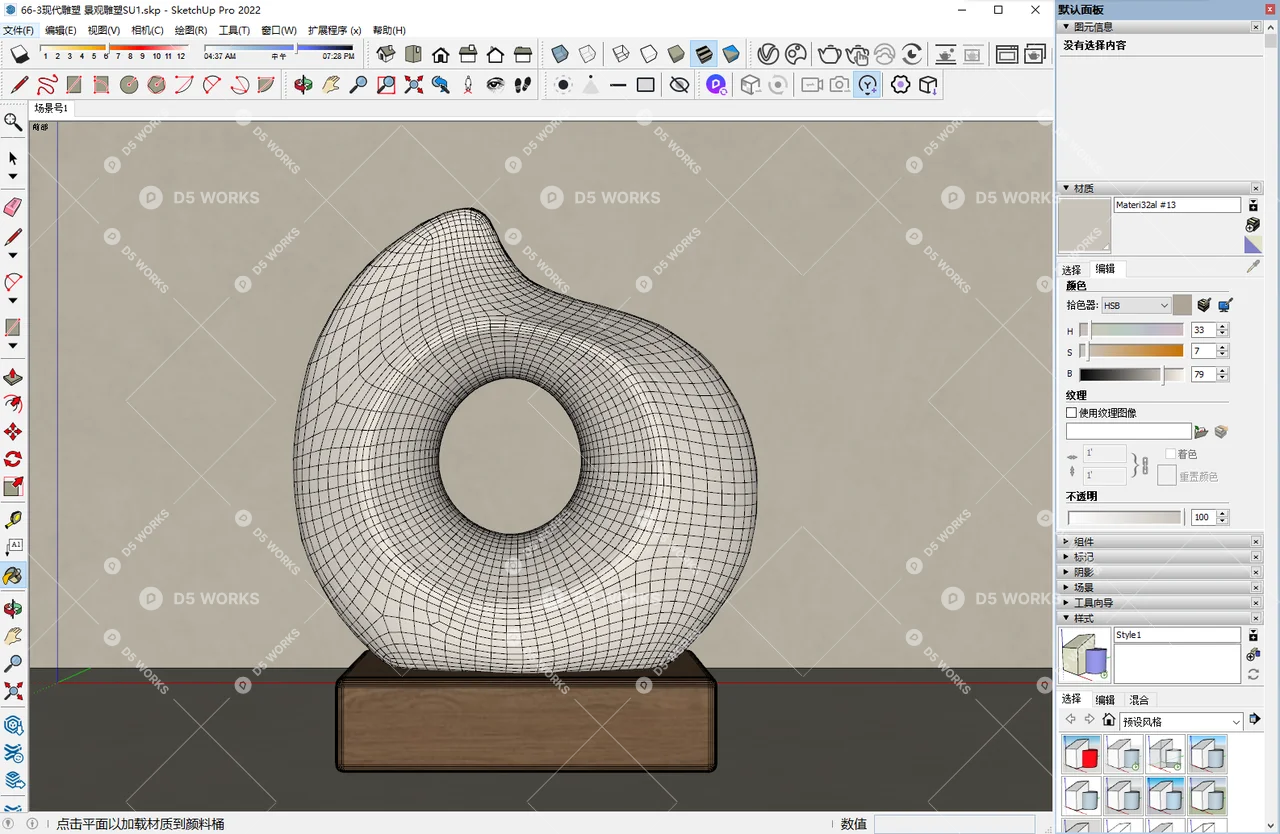1280x834 pixels.
Task: Browse for texture image file
Action: (x=1202, y=432)
